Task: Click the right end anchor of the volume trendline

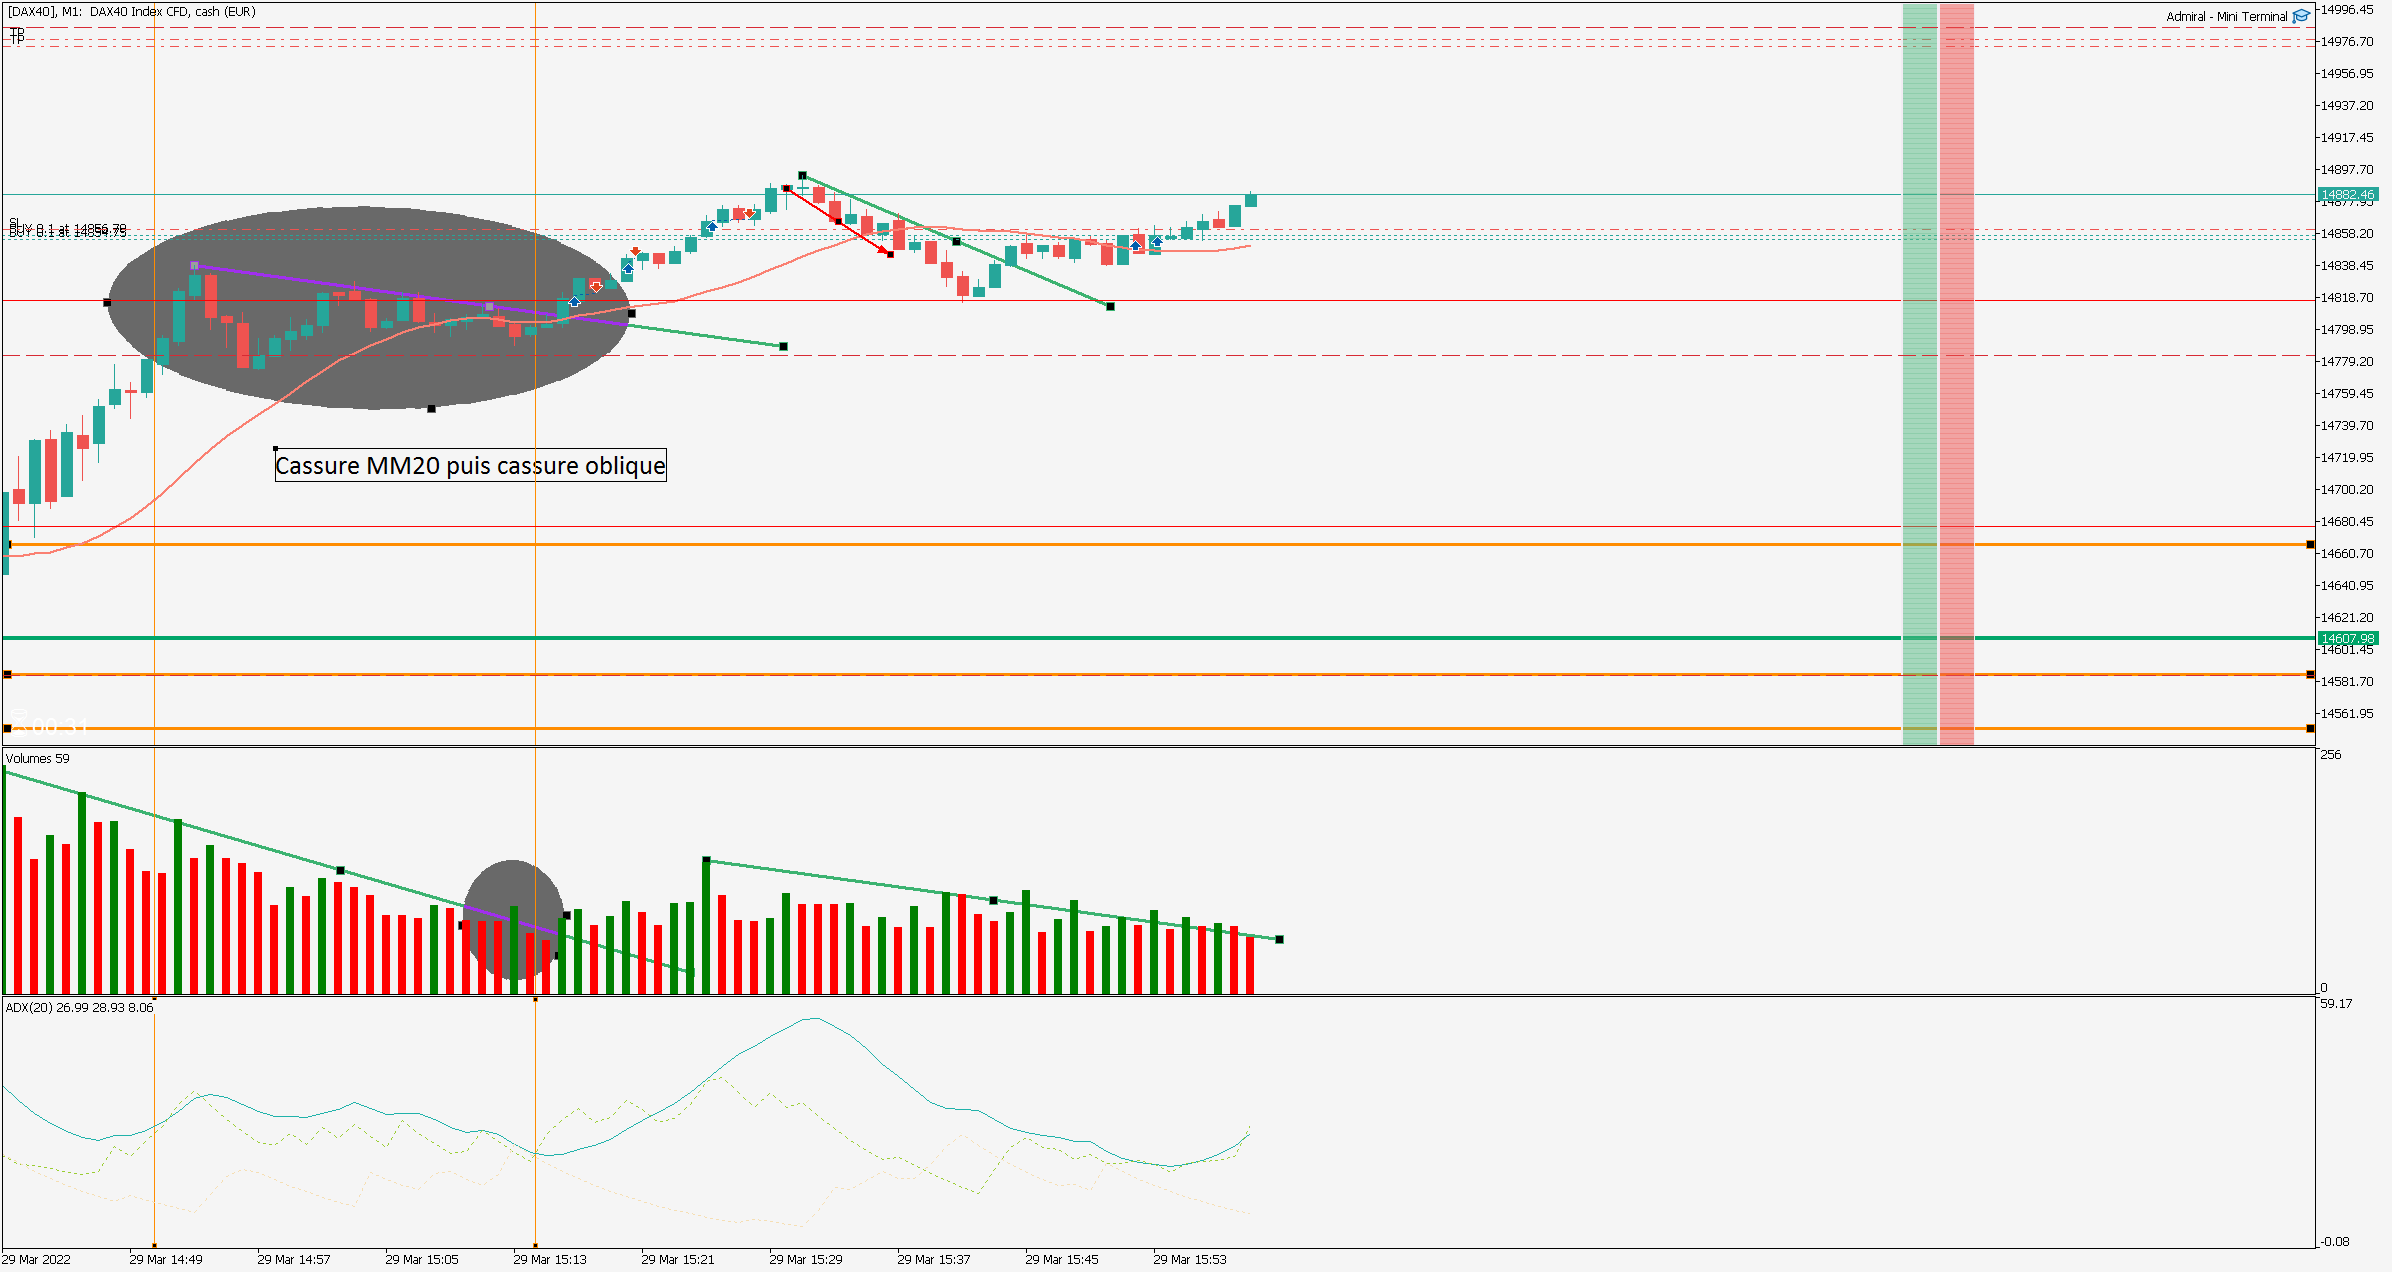Action: (x=1279, y=939)
